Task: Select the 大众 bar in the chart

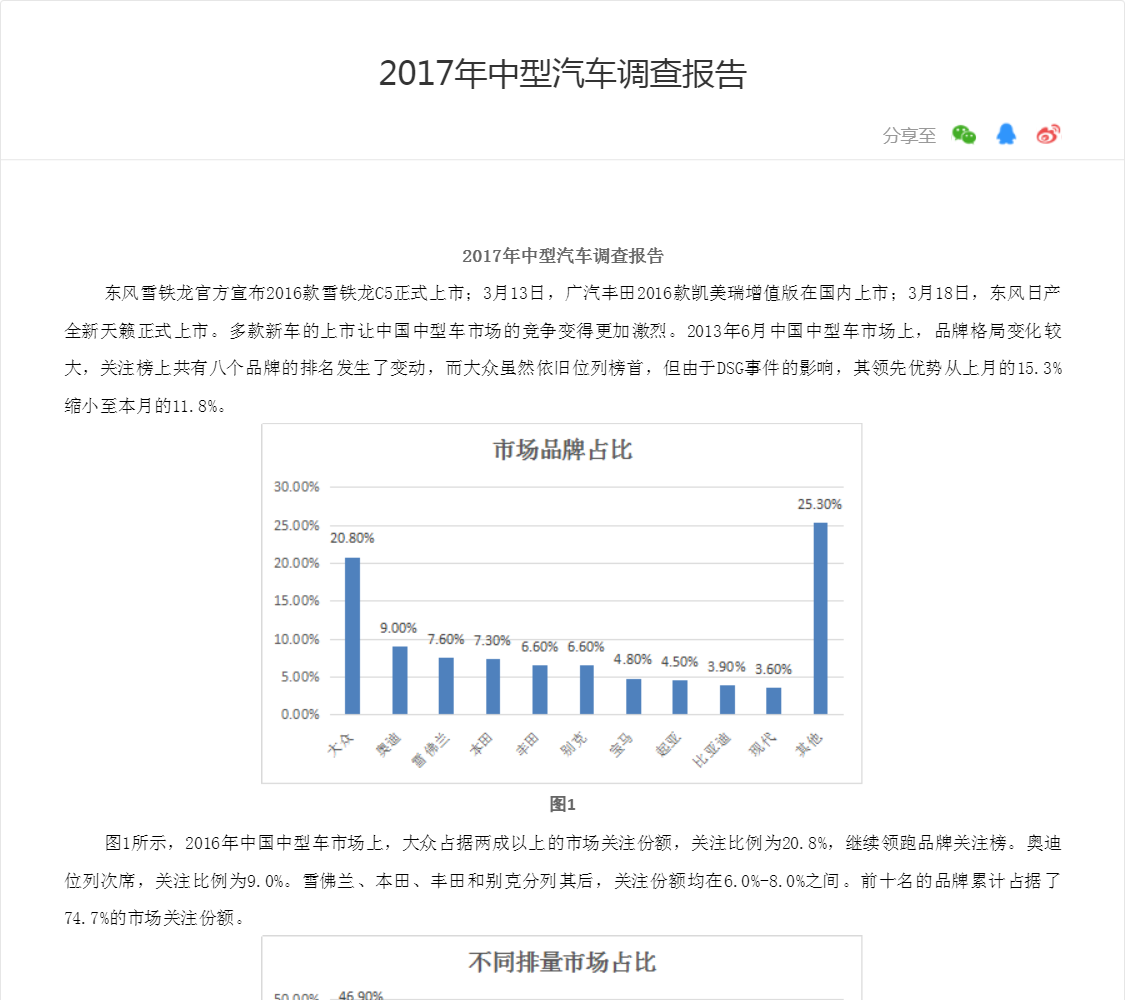Action: (x=352, y=636)
